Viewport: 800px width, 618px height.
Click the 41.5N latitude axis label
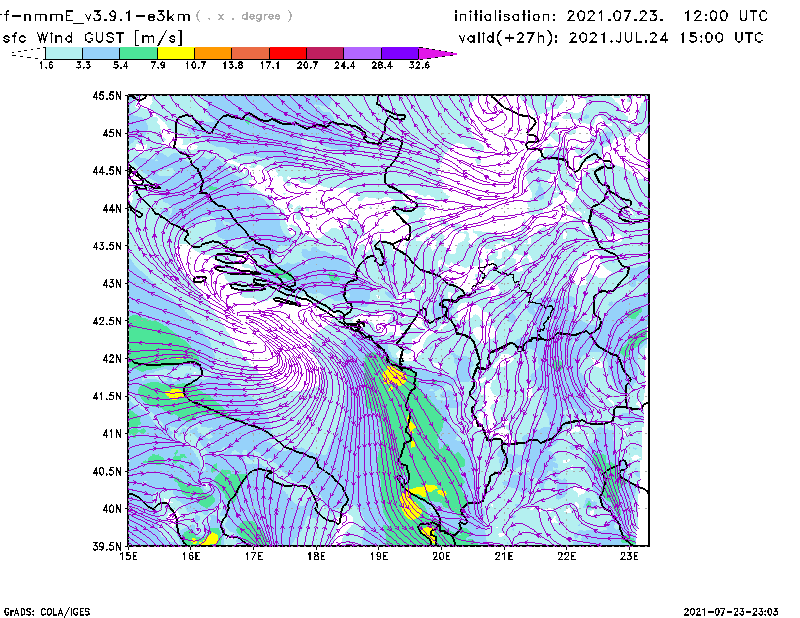pos(107,396)
